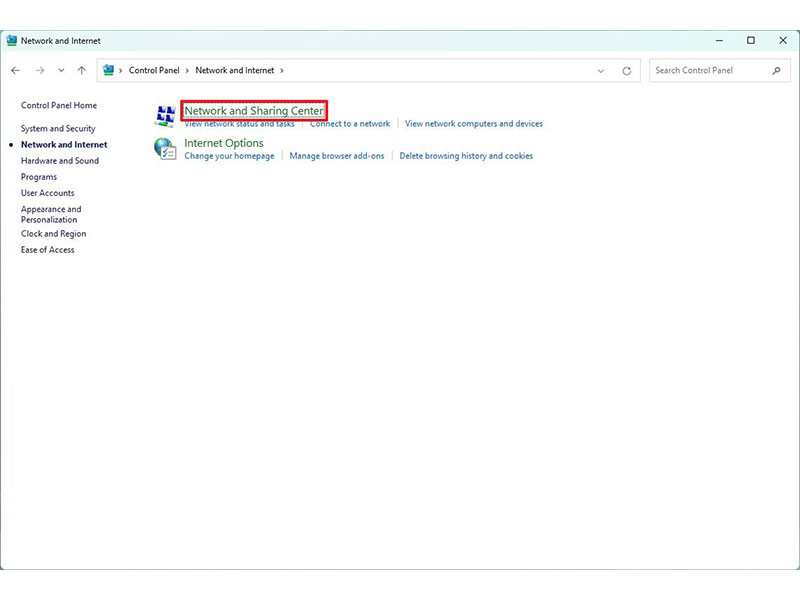Maximize the Network and Internet window

click(x=751, y=40)
